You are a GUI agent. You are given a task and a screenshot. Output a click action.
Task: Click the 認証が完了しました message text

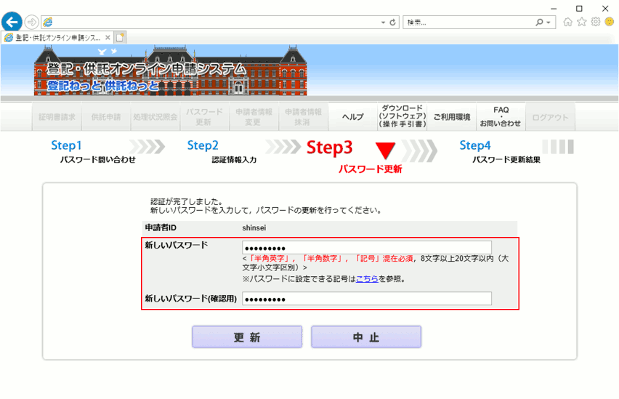click(x=186, y=202)
